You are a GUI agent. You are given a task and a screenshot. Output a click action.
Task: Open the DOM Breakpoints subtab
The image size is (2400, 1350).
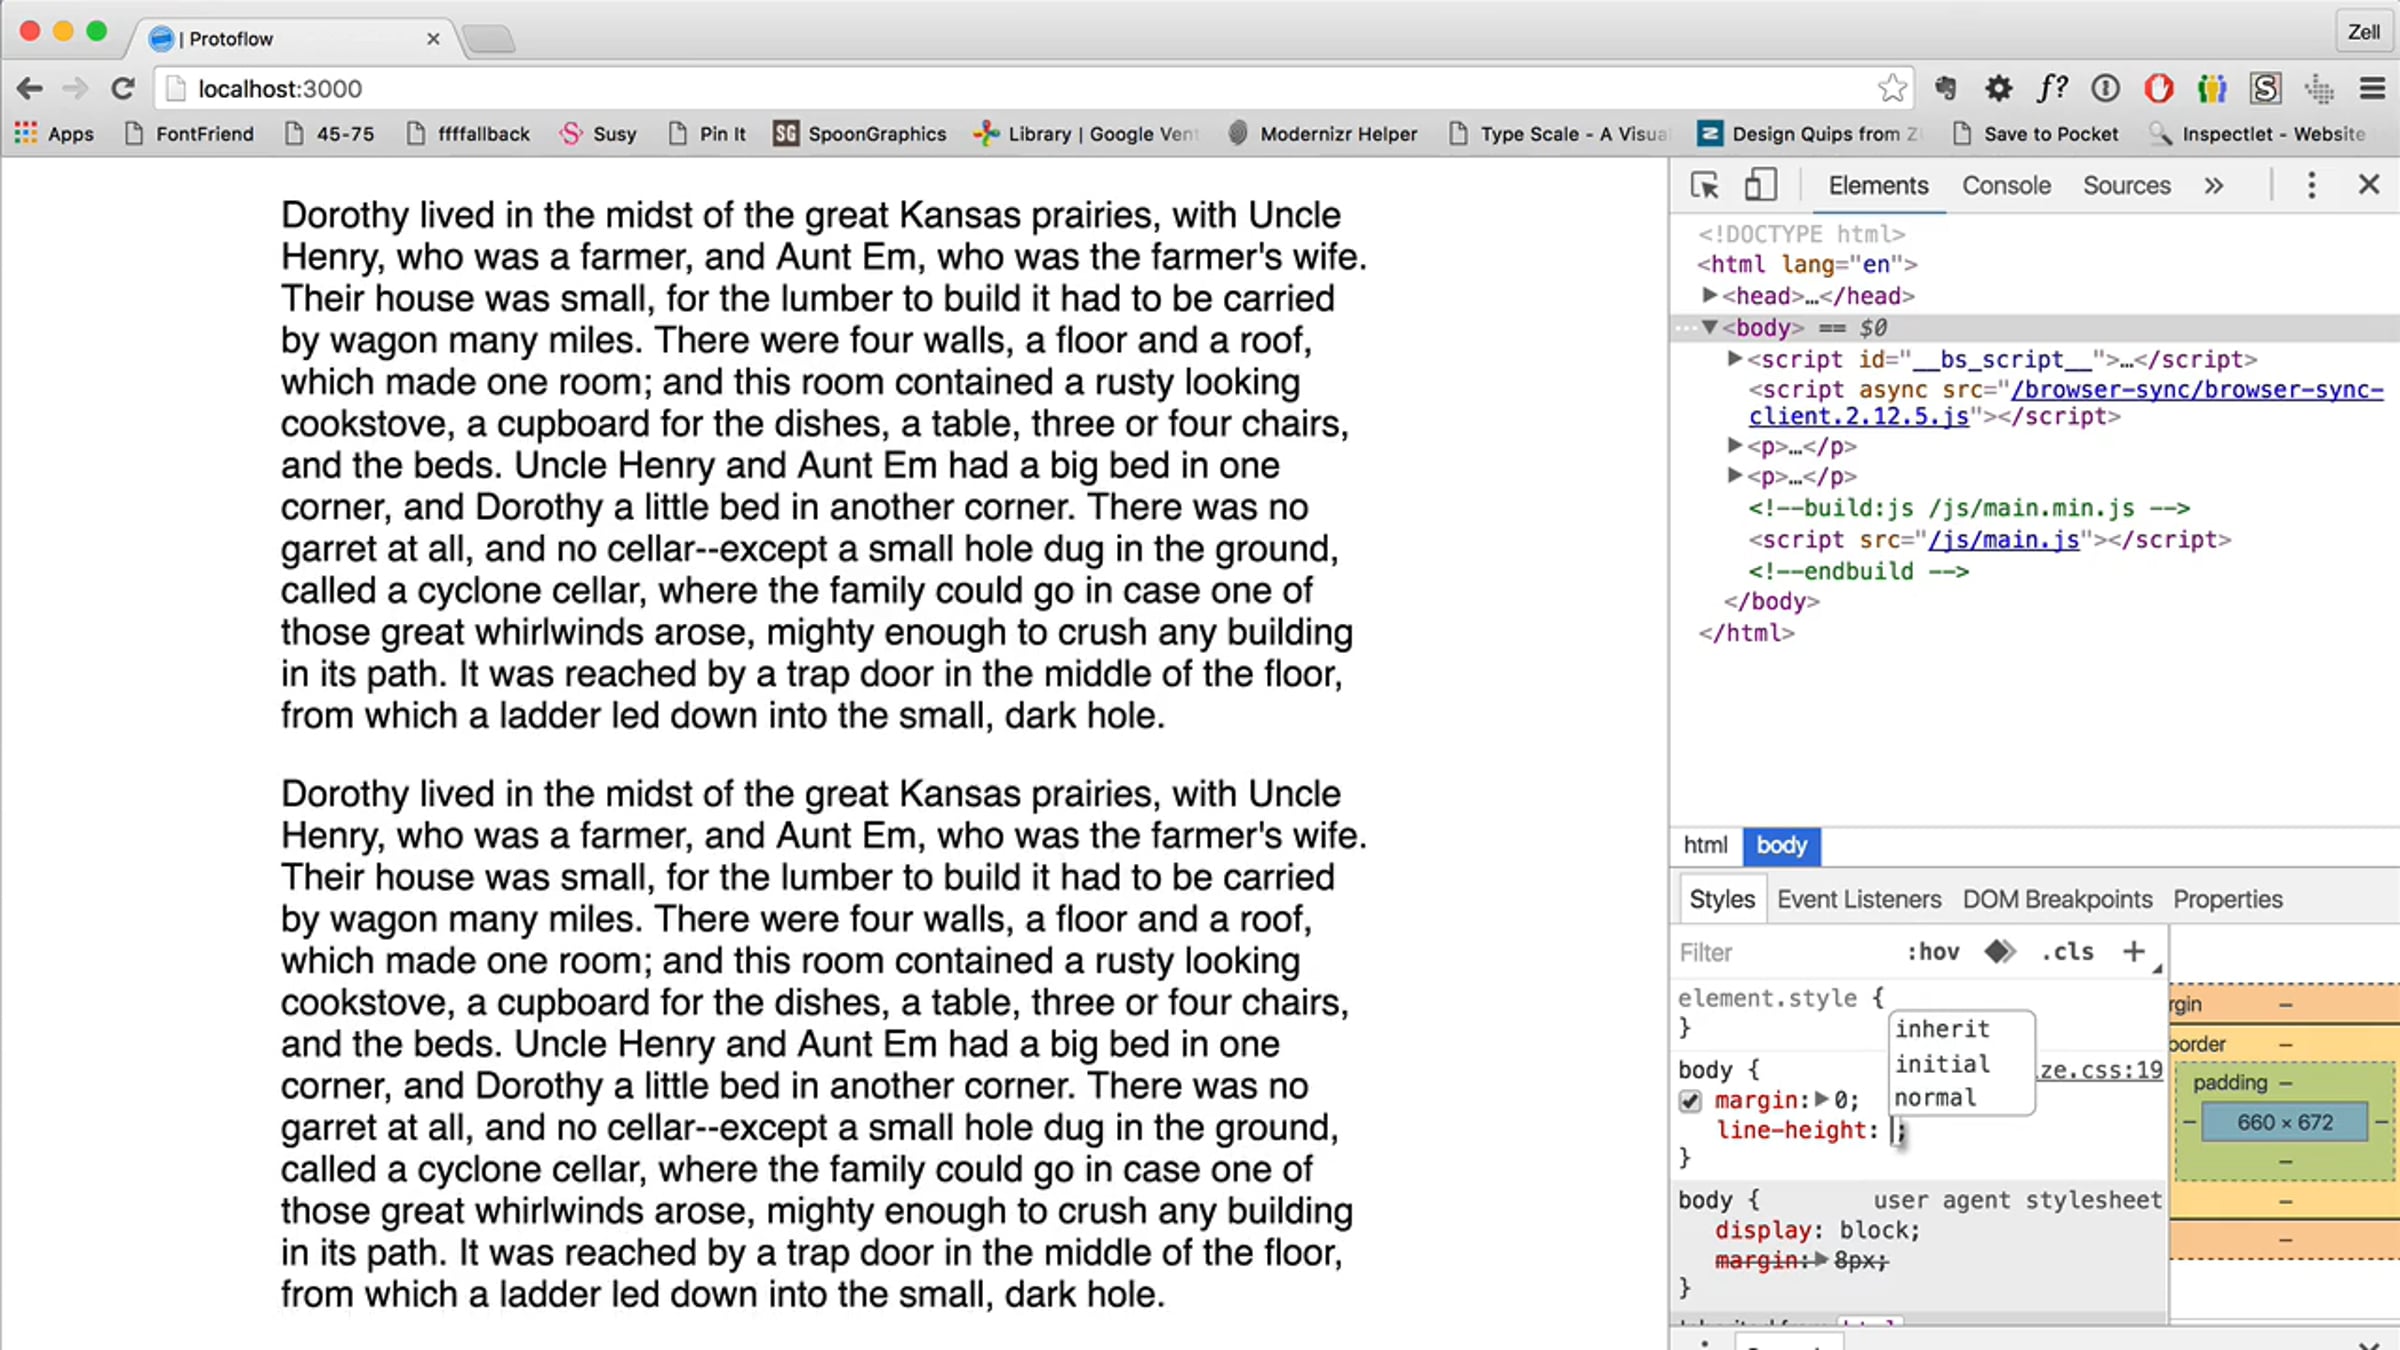tap(2057, 899)
